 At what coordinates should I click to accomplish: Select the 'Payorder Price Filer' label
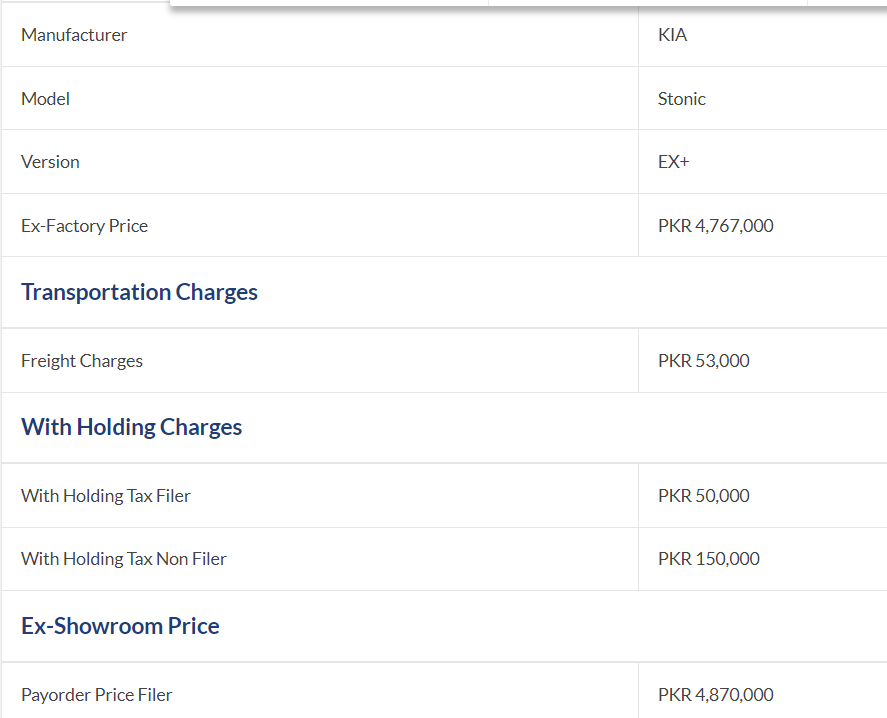pos(97,695)
